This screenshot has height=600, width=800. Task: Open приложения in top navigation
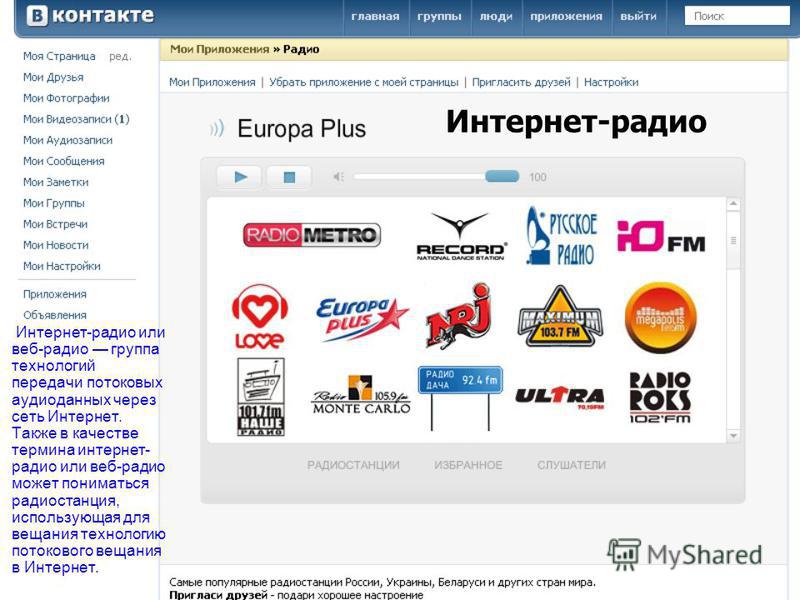566,16
